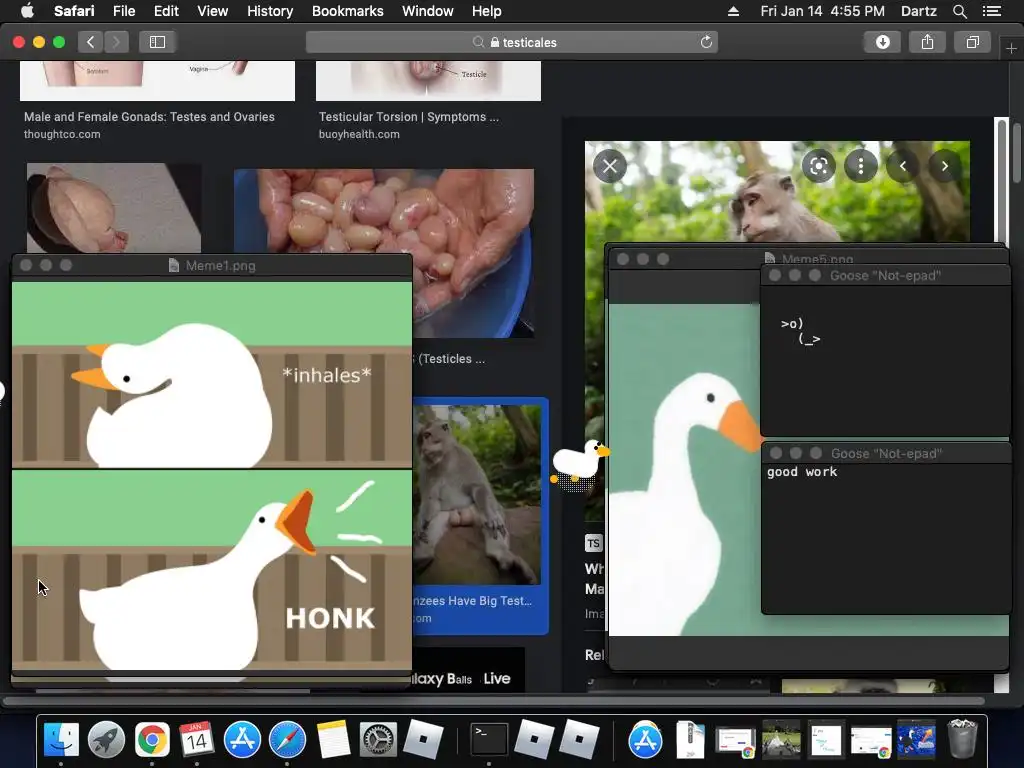Image resolution: width=1024 pixels, height=768 pixels.
Task: Toggle the Safari sidebar button
Action: [x=157, y=42]
